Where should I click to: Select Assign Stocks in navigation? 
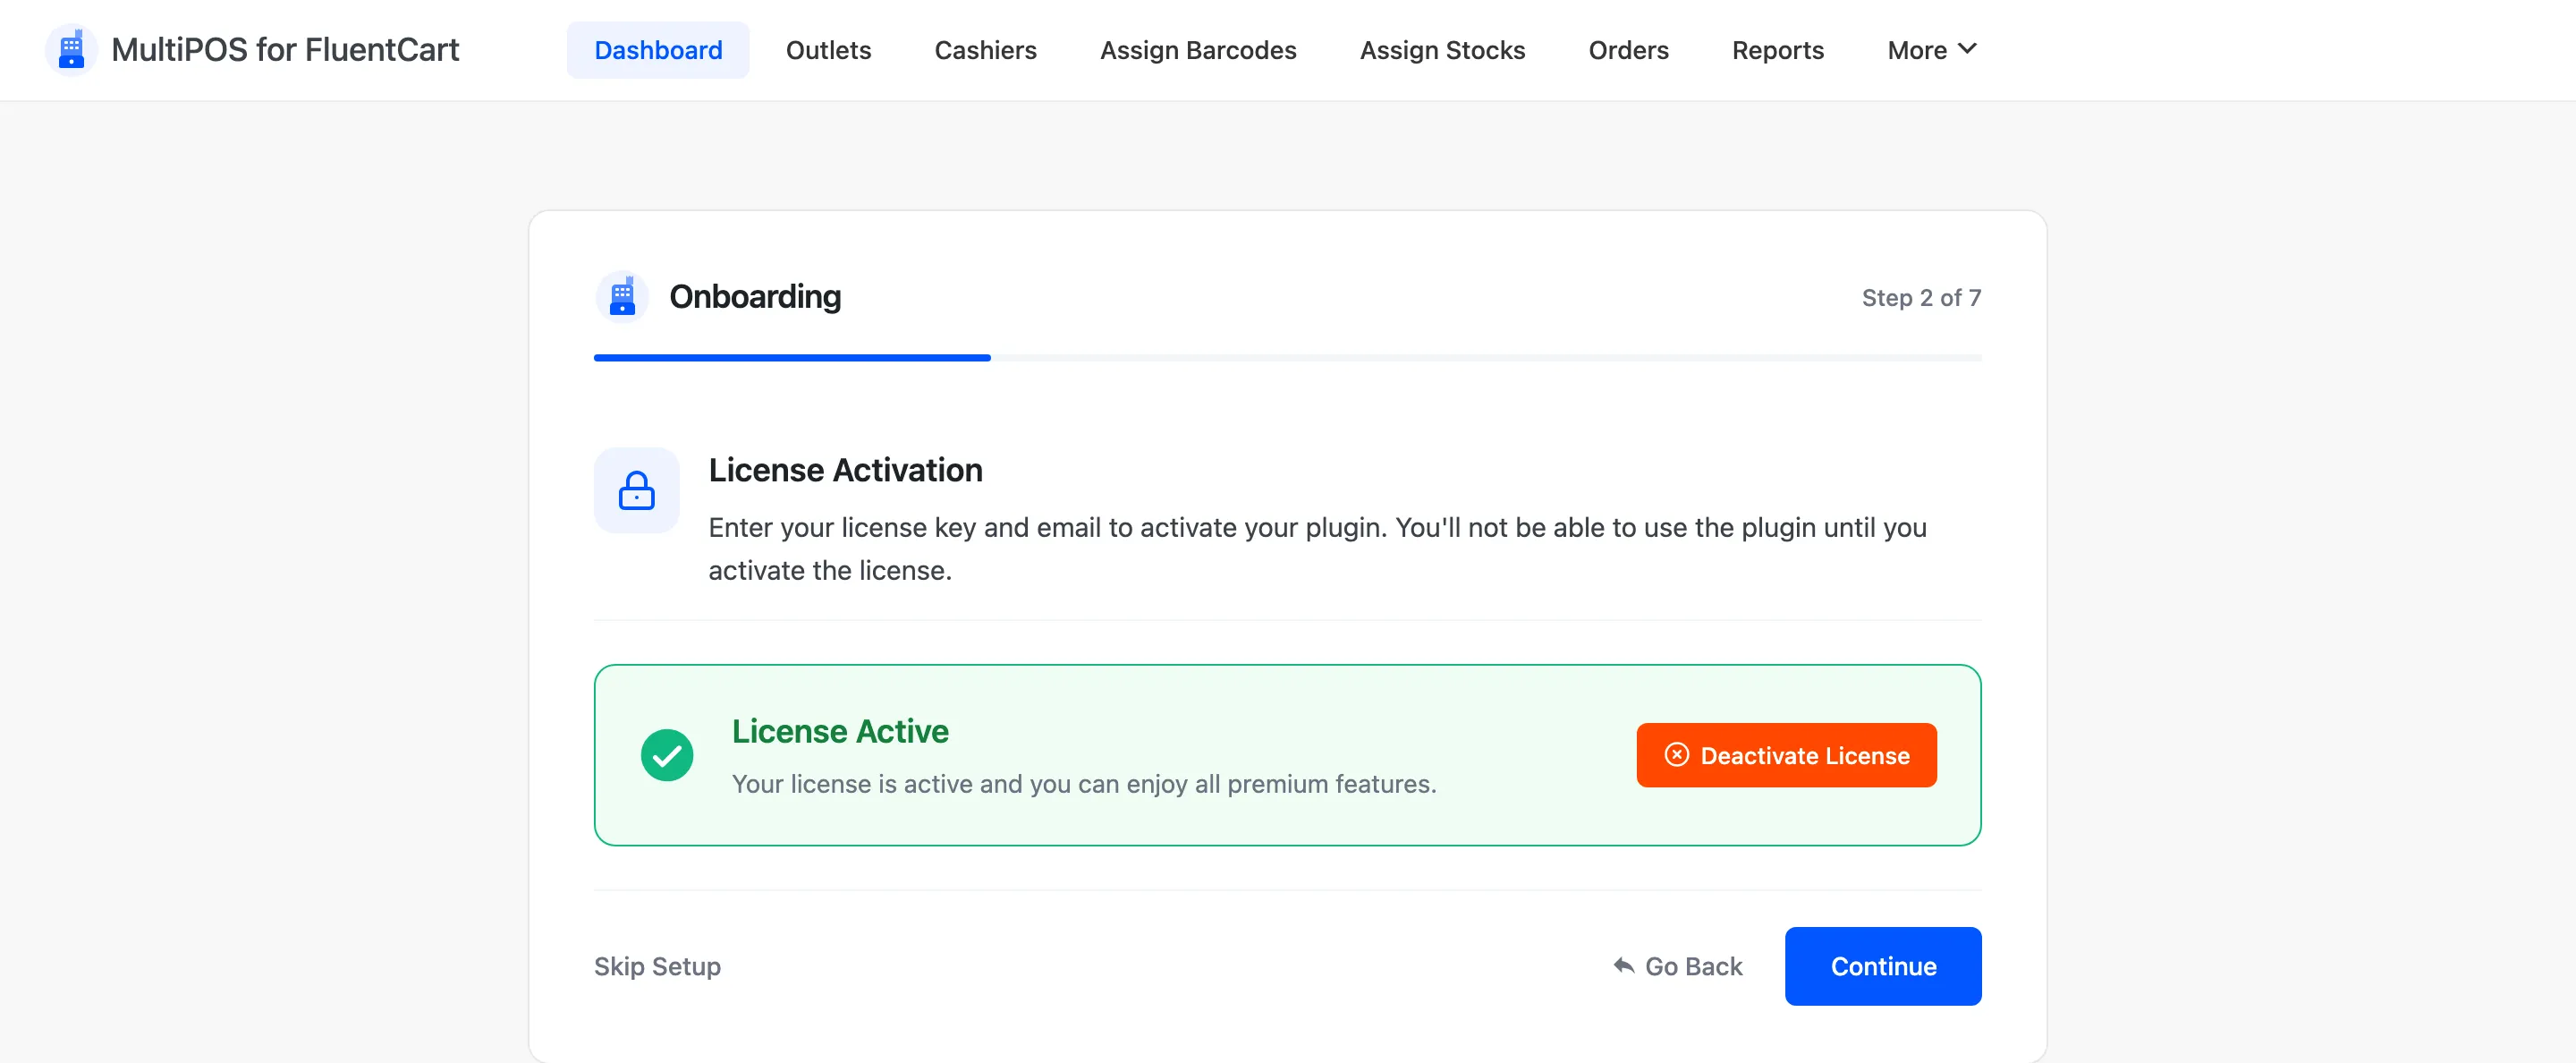(x=1442, y=50)
